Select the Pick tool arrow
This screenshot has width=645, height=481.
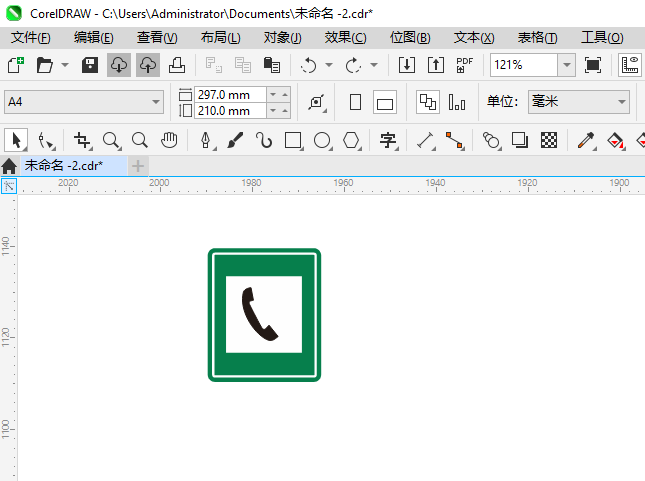point(16,140)
